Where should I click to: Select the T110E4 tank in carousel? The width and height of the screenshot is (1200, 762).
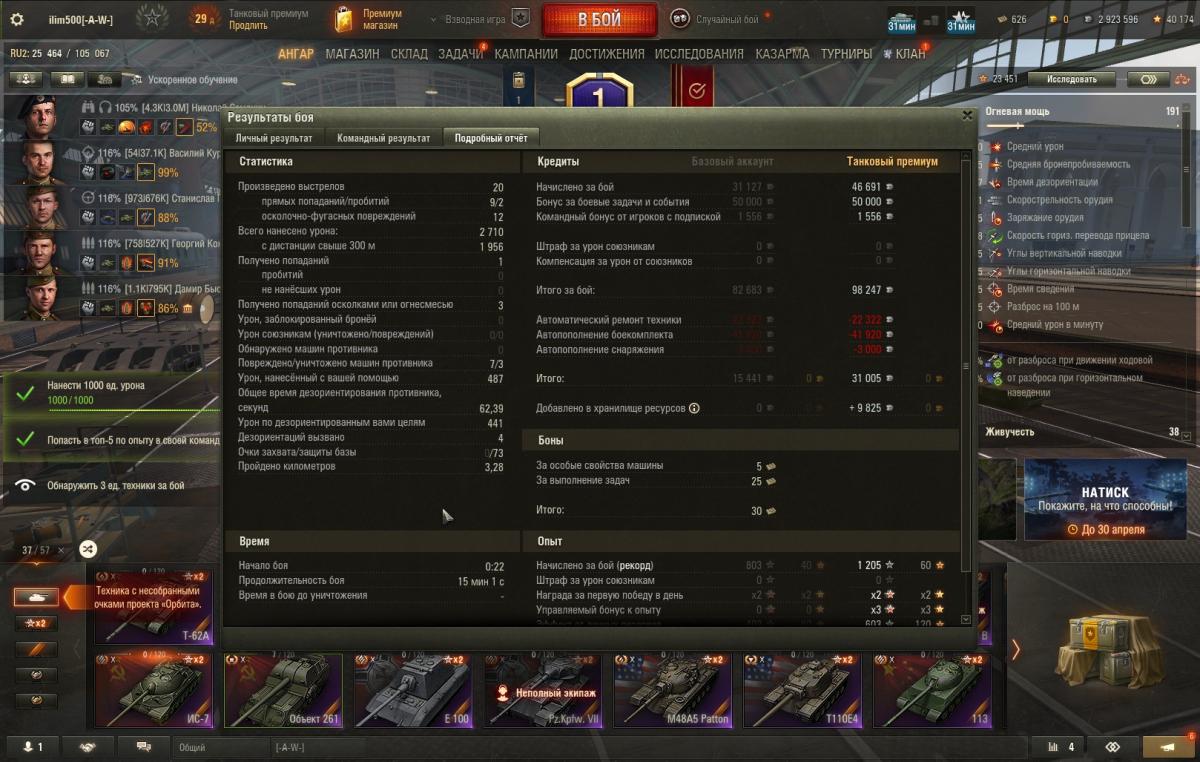click(x=802, y=690)
